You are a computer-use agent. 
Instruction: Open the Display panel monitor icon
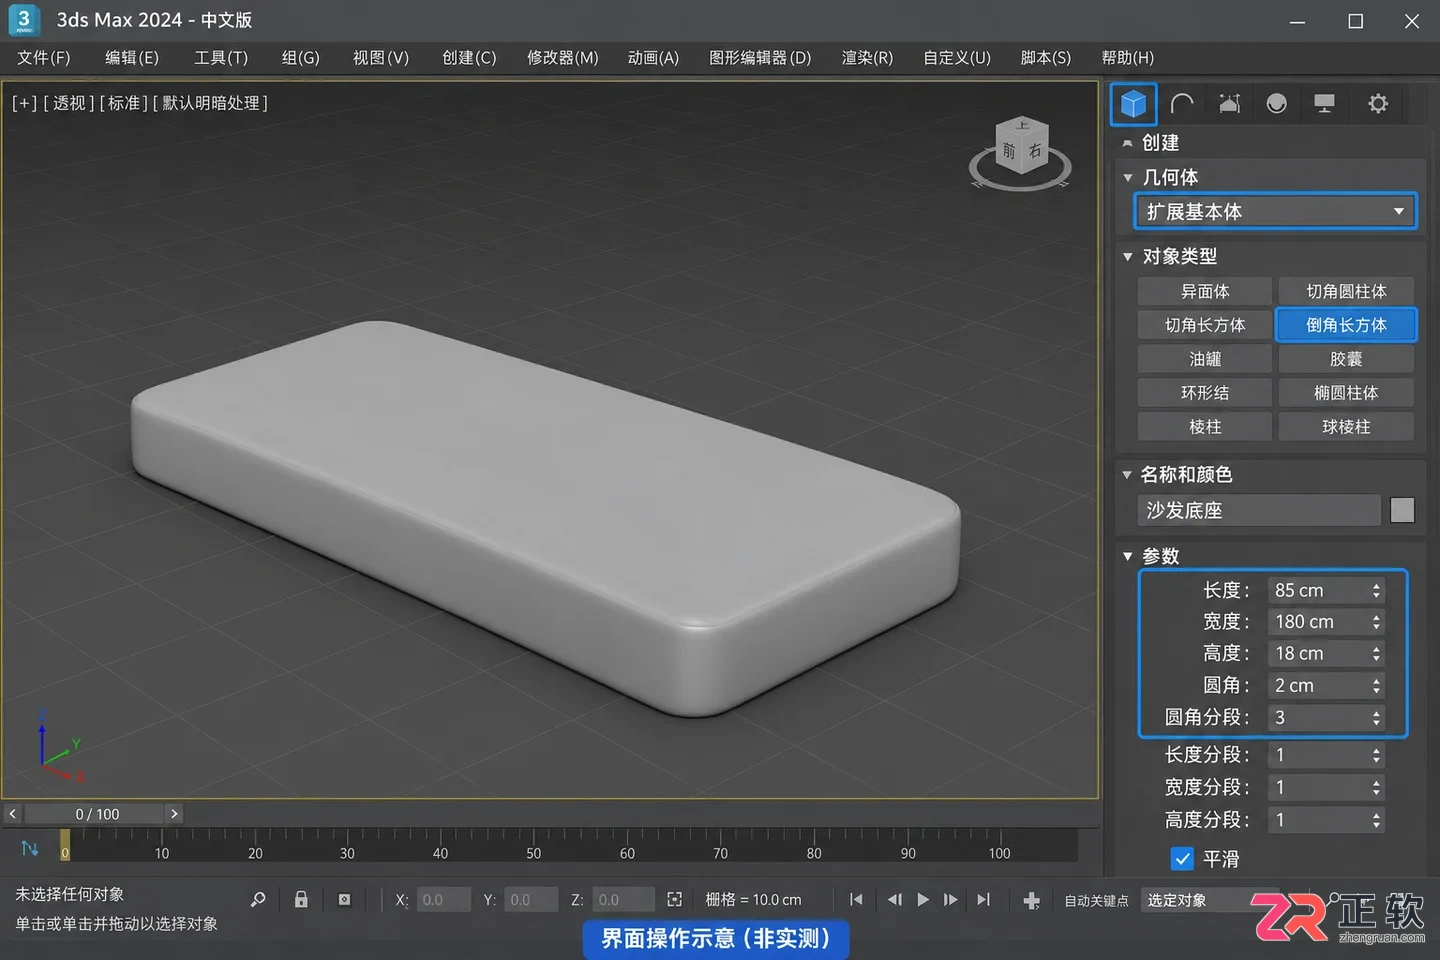click(1325, 103)
